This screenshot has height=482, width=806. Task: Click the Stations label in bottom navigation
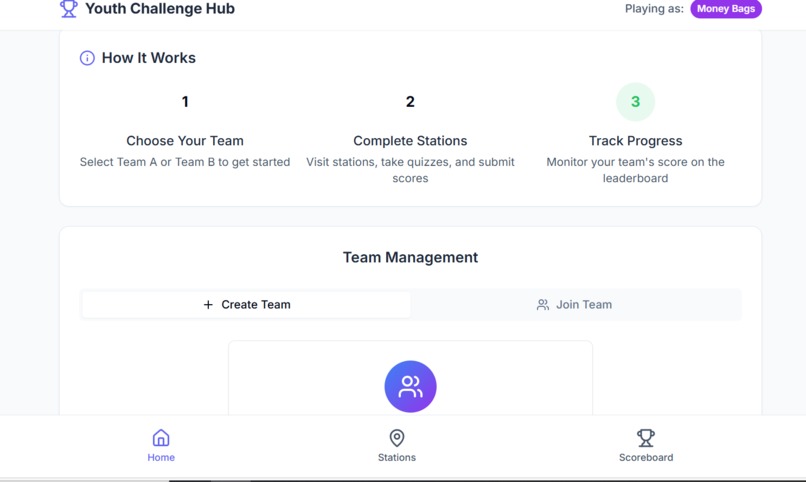(x=397, y=457)
